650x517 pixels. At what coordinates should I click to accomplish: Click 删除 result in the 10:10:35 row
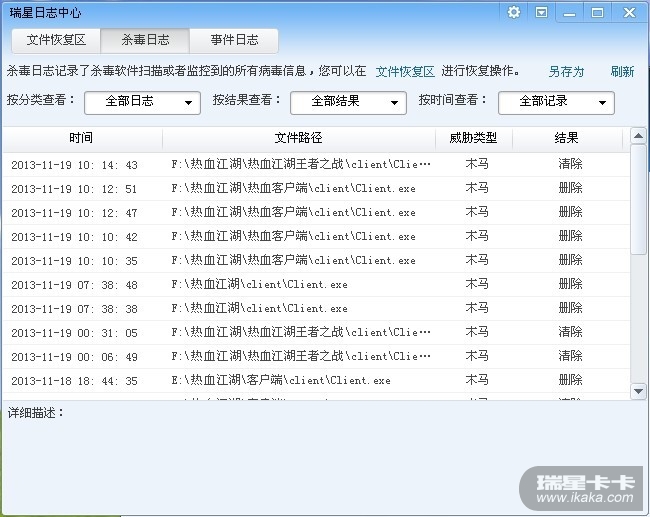pos(570,260)
